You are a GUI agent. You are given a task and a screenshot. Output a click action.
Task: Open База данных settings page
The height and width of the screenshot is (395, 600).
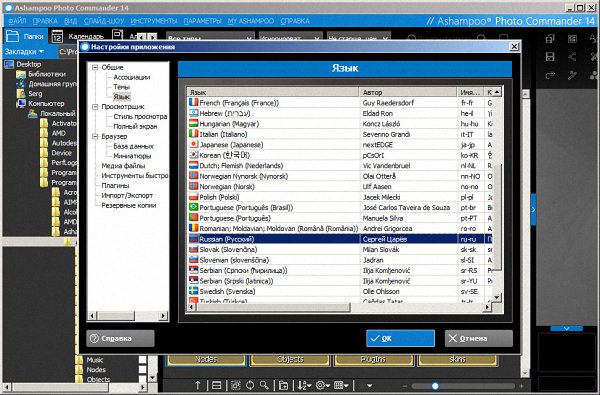tap(133, 146)
